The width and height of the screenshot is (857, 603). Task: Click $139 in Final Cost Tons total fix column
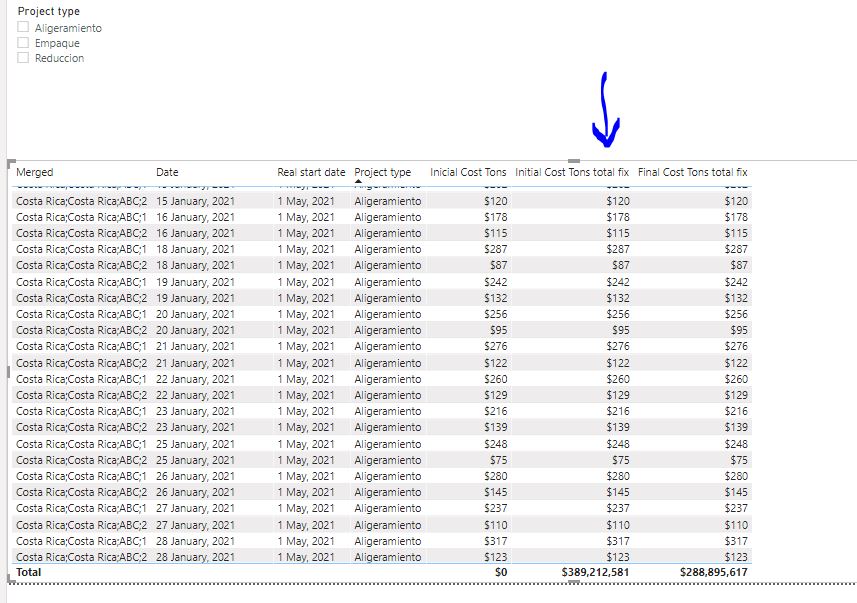[x=736, y=427]
